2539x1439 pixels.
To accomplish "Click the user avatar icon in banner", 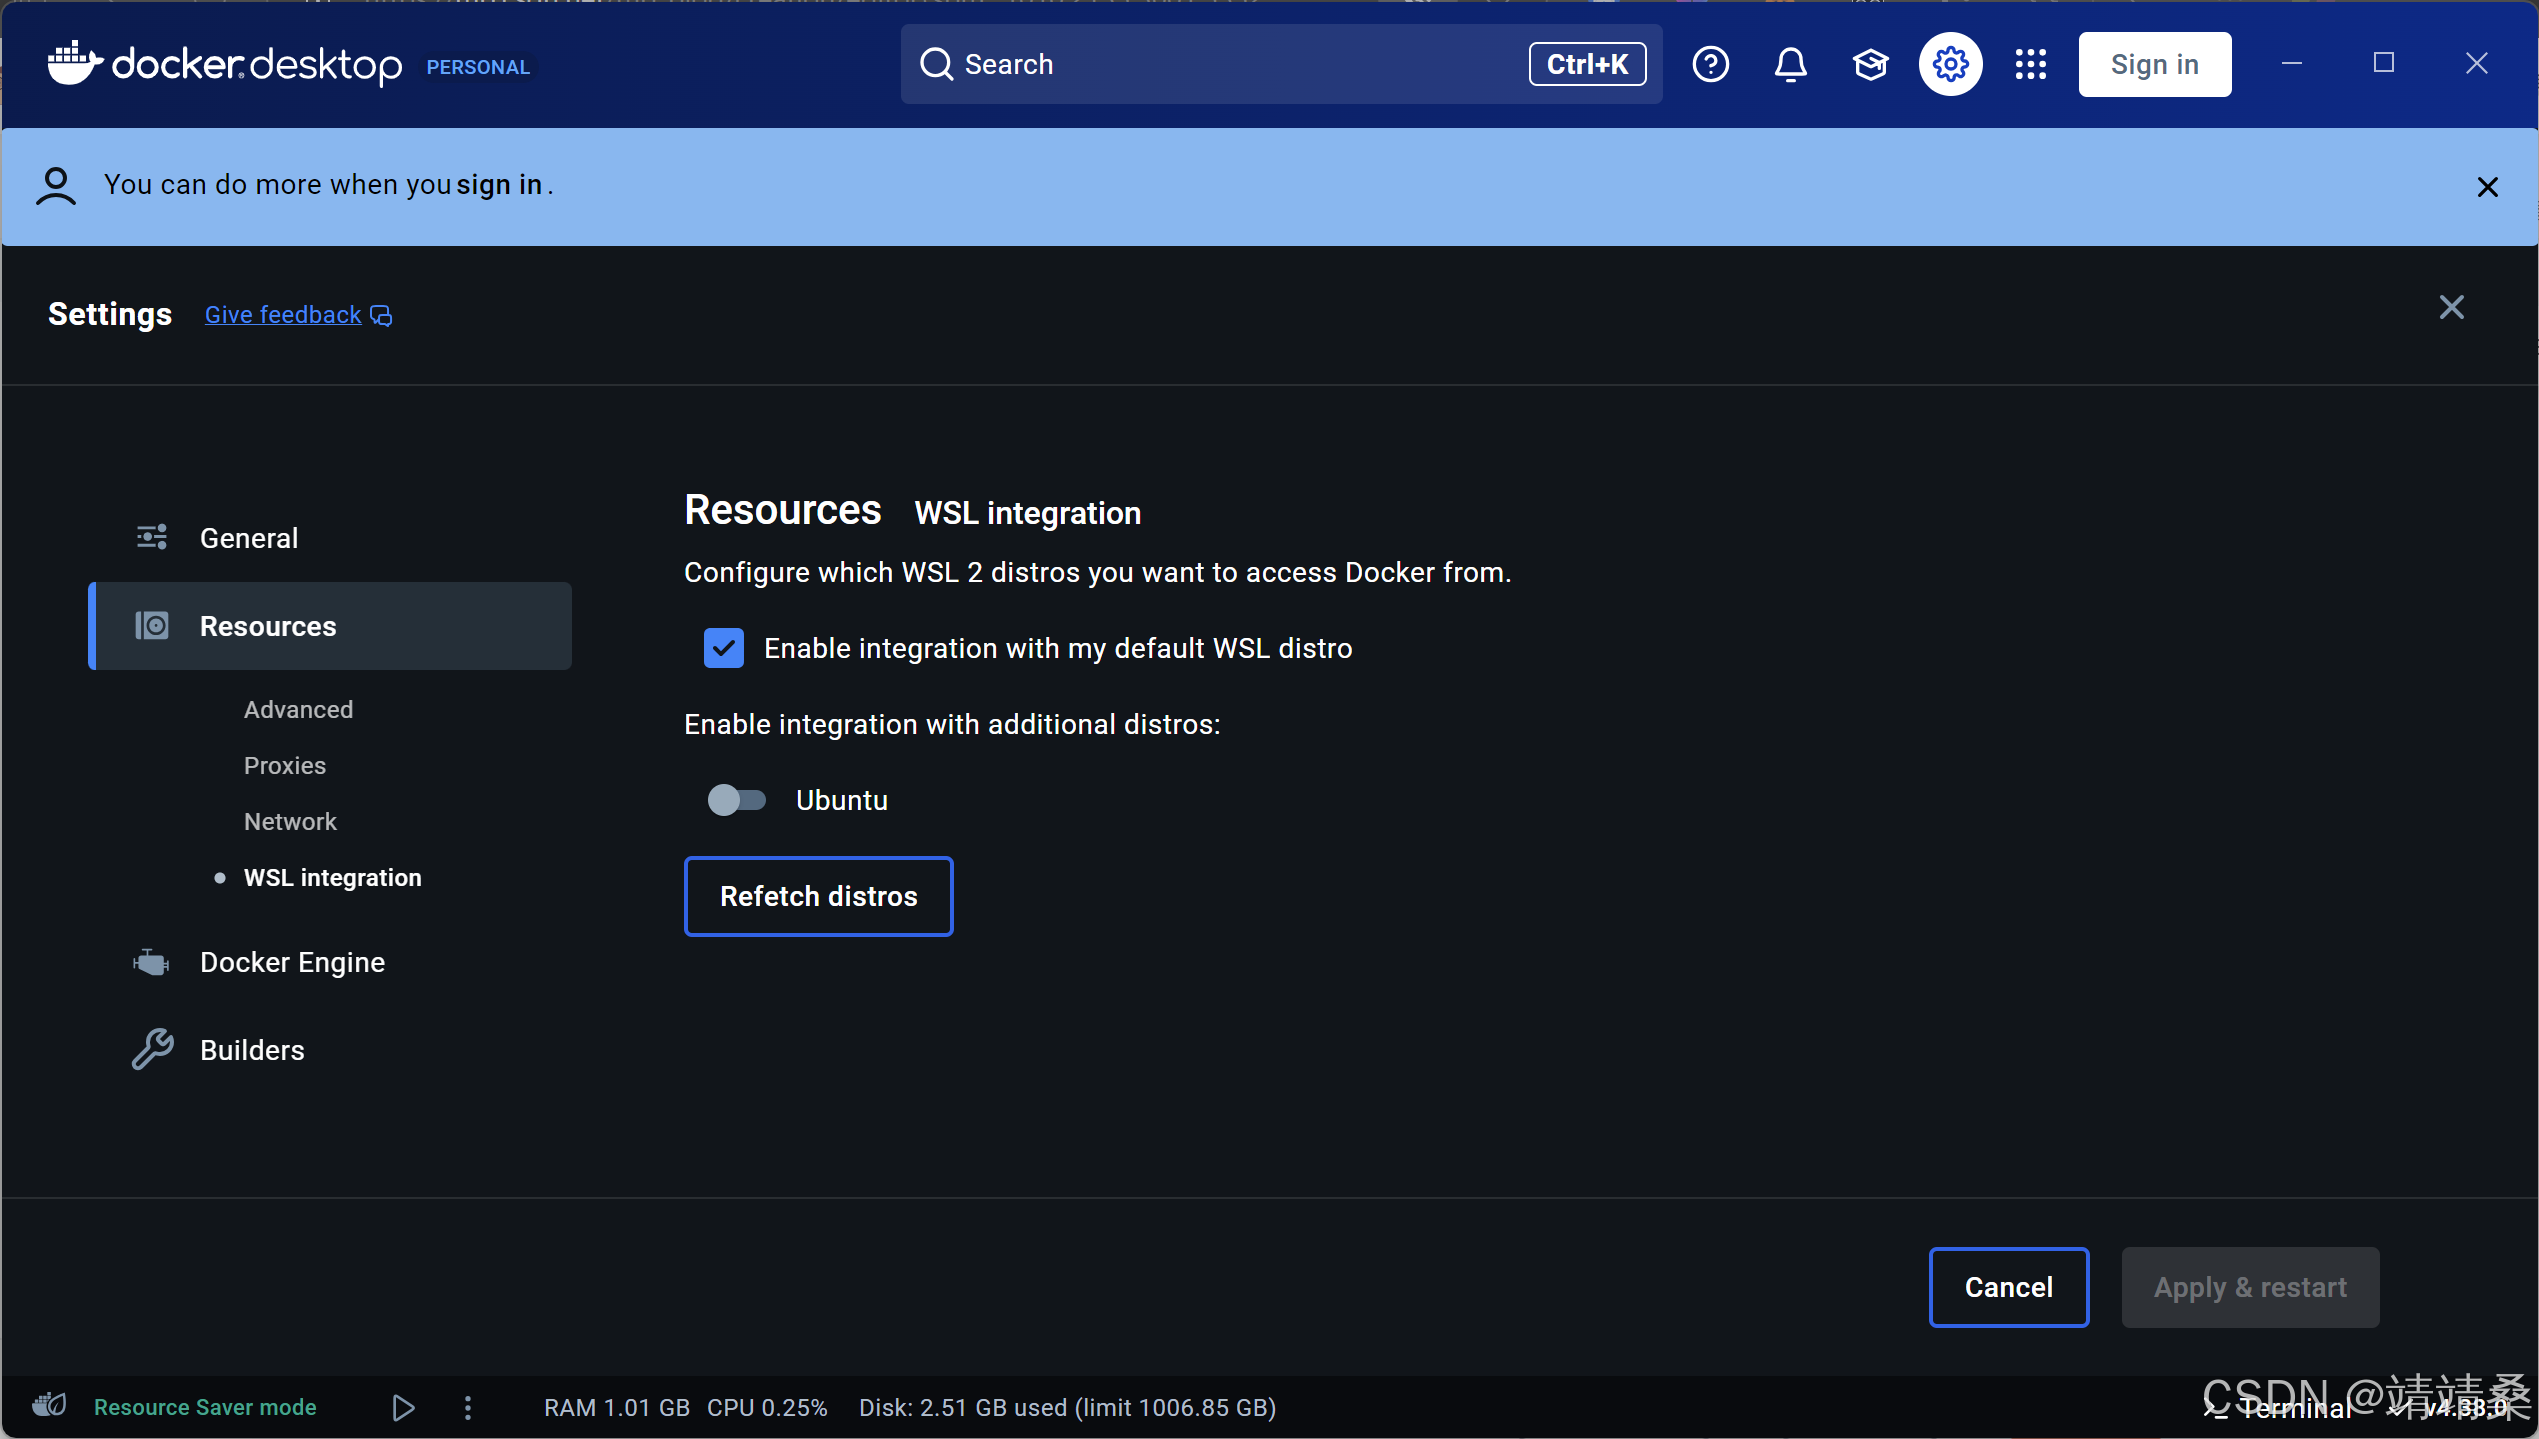I will coord(56,186).
